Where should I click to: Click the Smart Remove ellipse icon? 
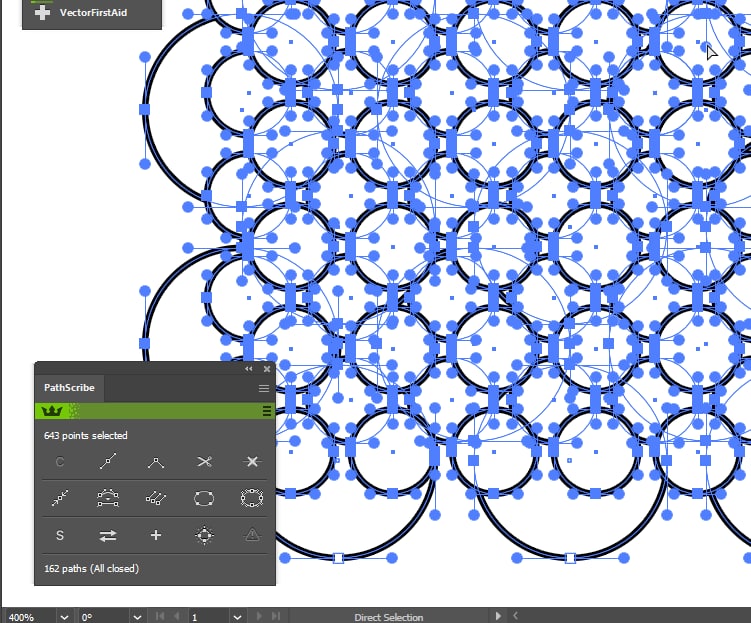pyautogui.click(x=205, y=498)
